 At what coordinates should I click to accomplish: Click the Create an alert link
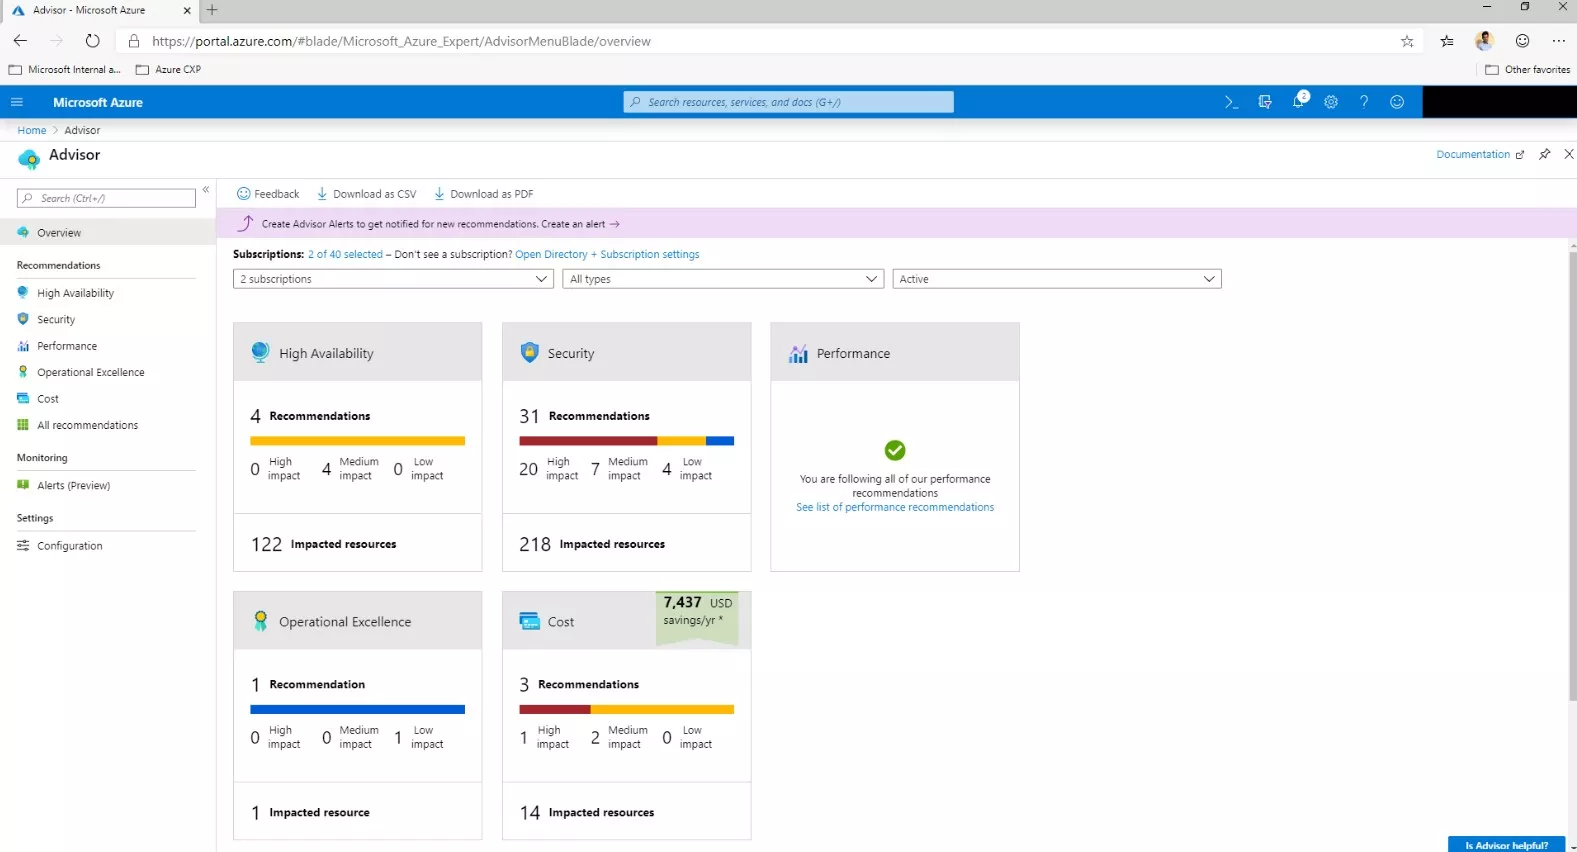(580, 224)
